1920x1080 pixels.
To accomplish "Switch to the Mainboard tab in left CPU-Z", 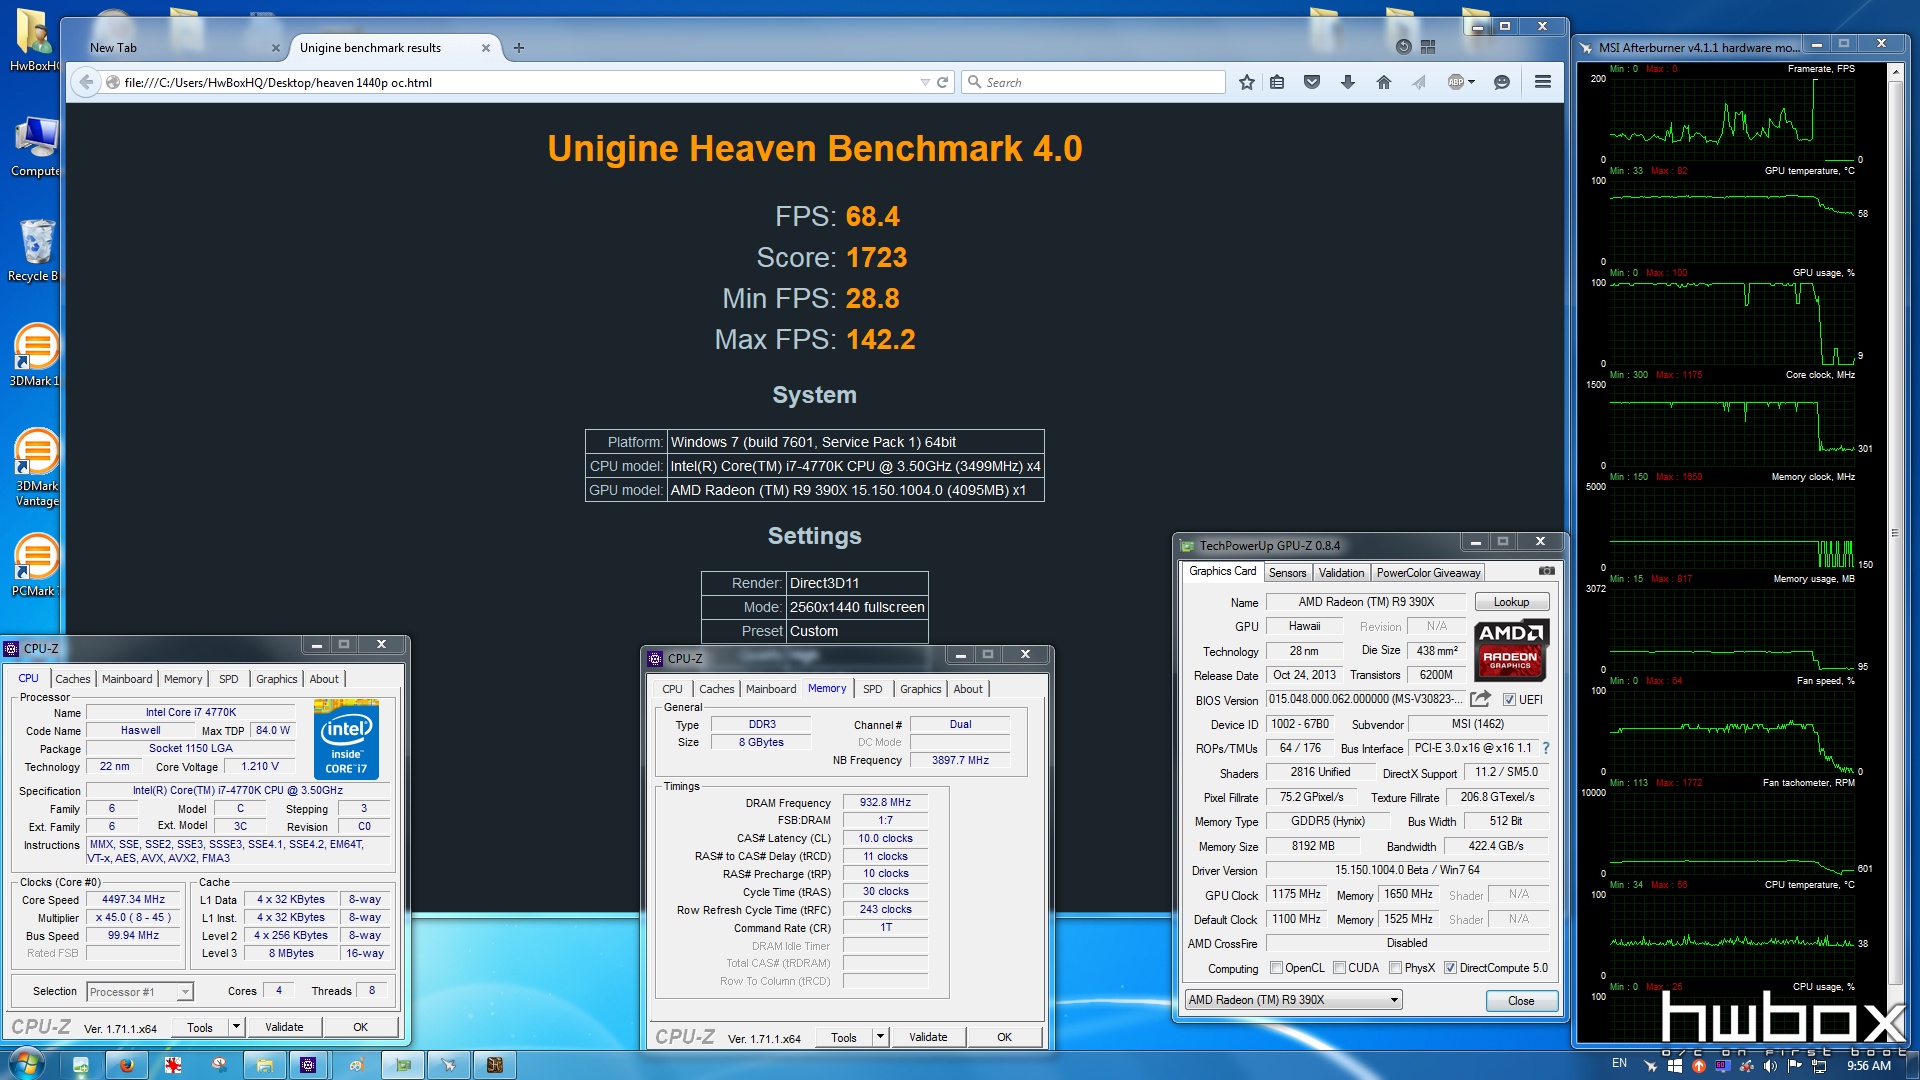I will coord(127,679).
